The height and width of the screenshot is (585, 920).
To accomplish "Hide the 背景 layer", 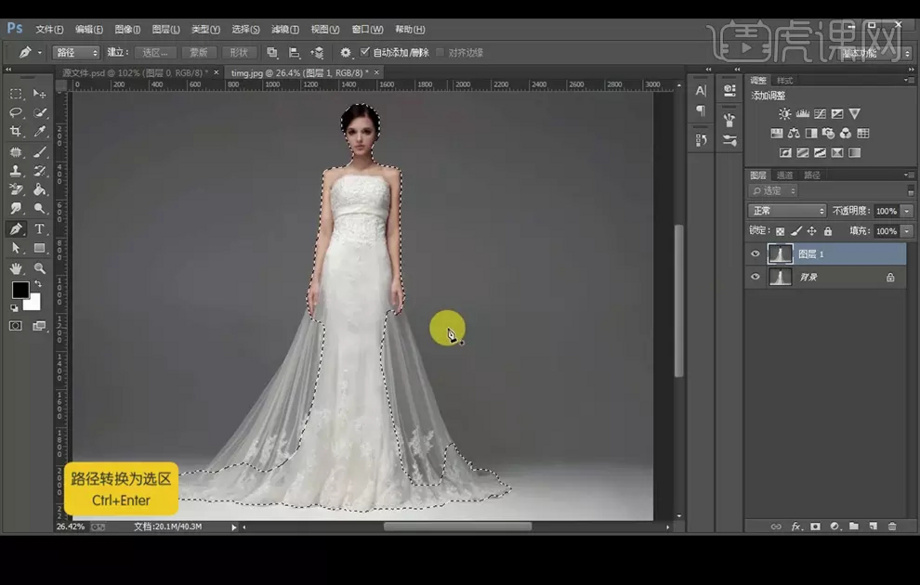I will coord(755,277).
